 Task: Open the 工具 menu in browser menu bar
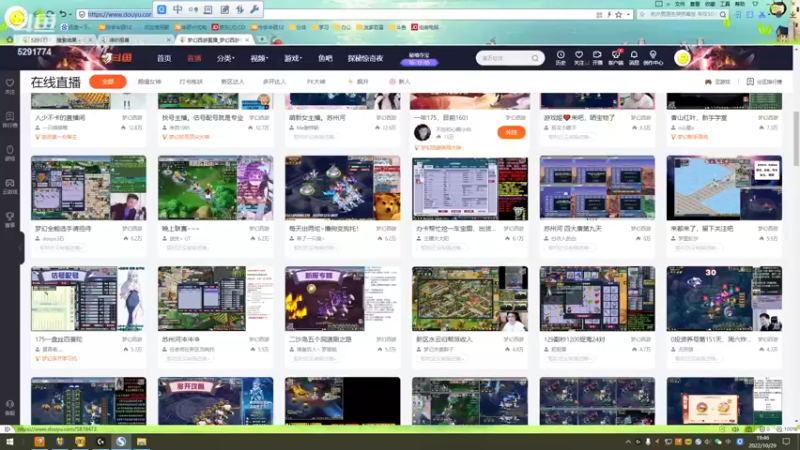pos(725,4)
